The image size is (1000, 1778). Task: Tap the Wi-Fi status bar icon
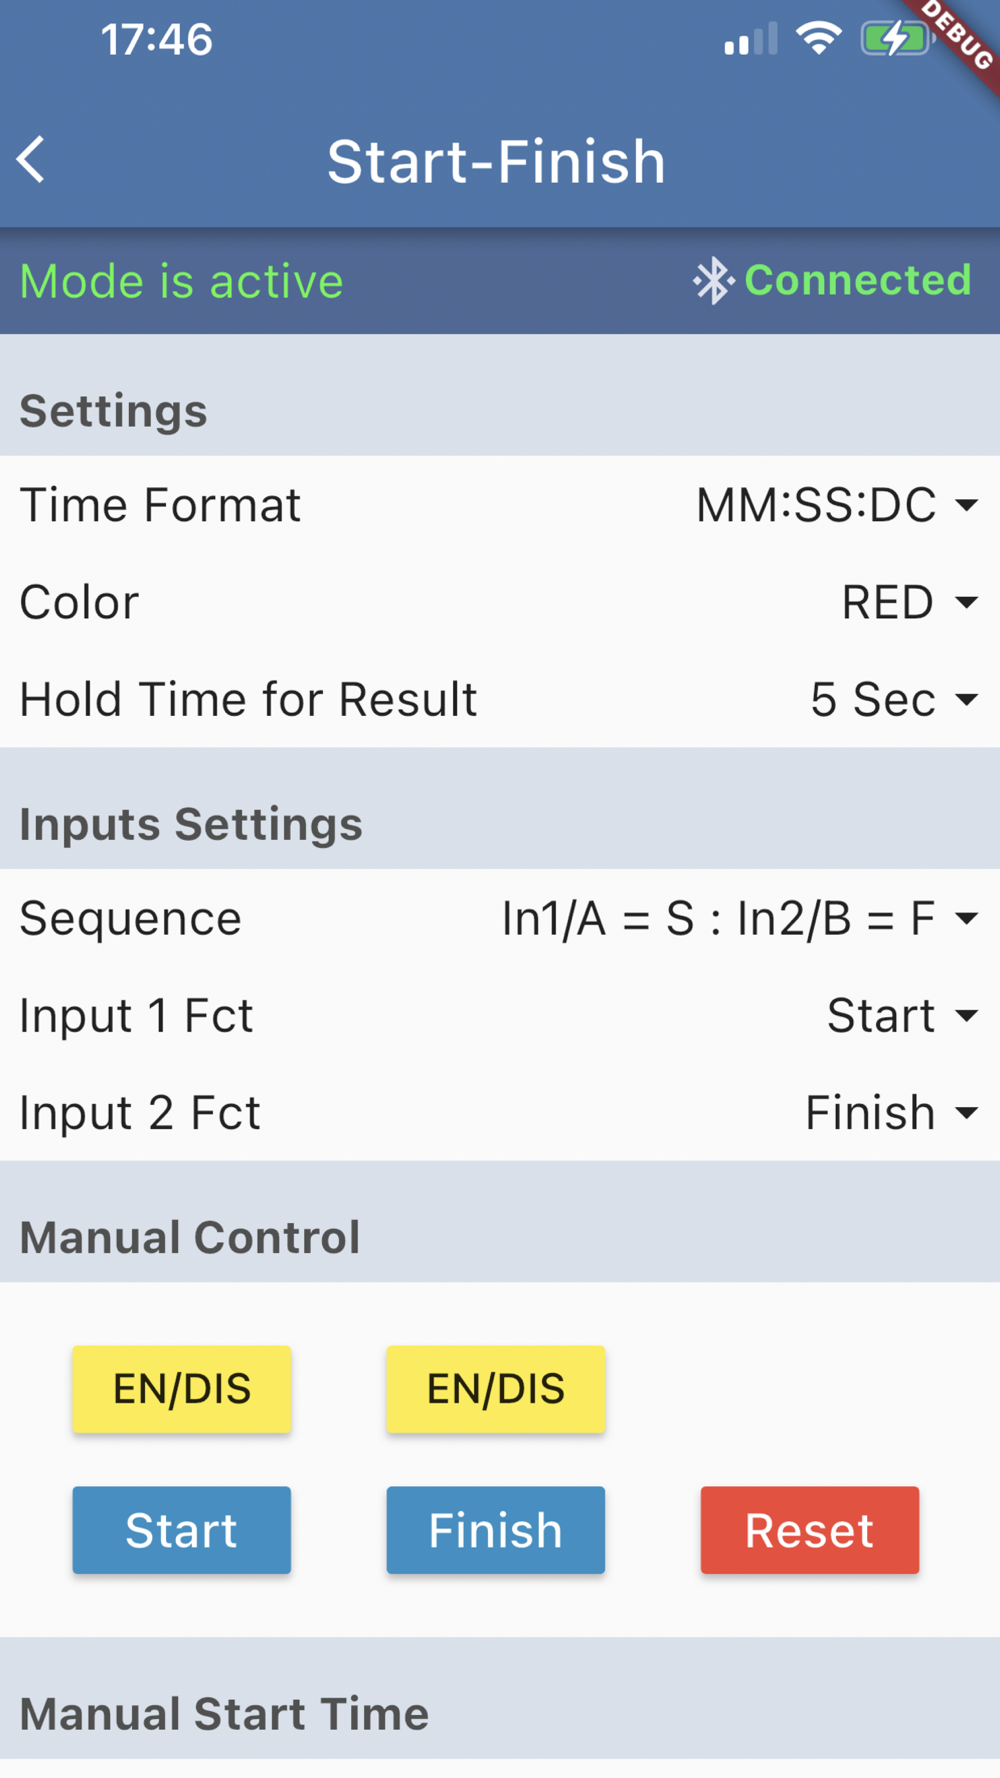(818, 40)
